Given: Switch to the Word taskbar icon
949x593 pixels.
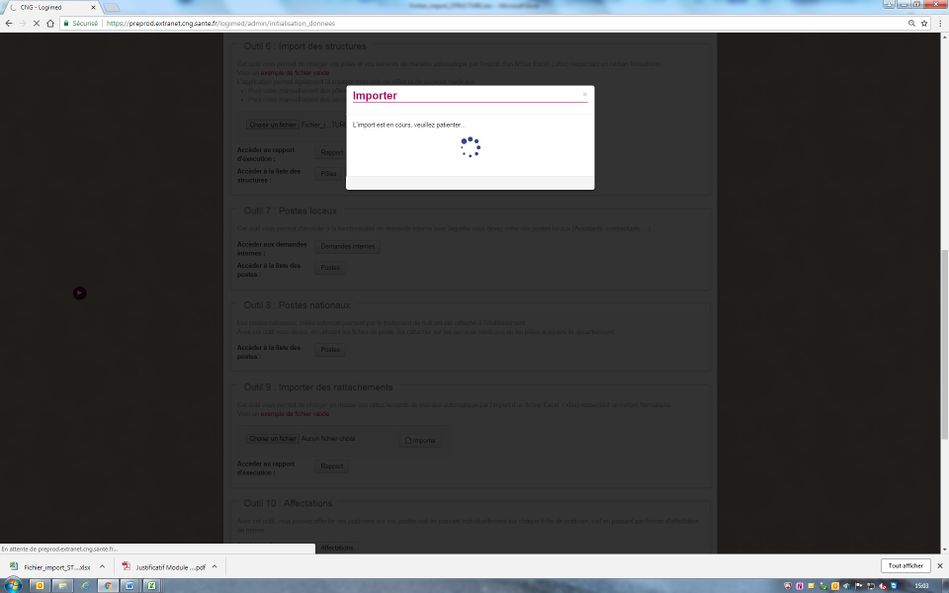Looking at the screenshot, I should point(130,585).
